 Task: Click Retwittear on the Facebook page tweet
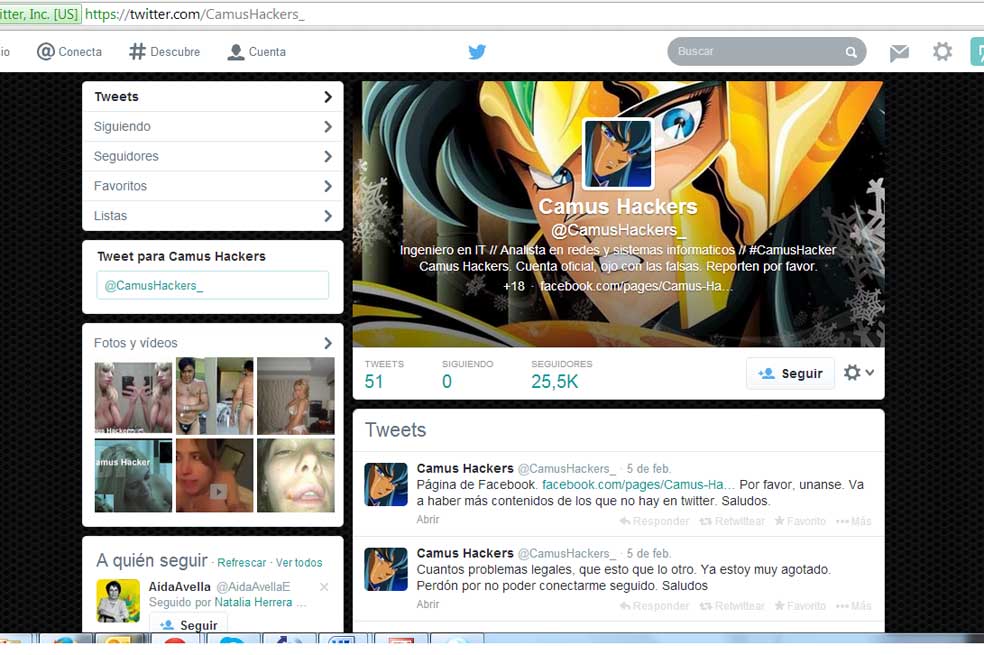coord(732,521)
